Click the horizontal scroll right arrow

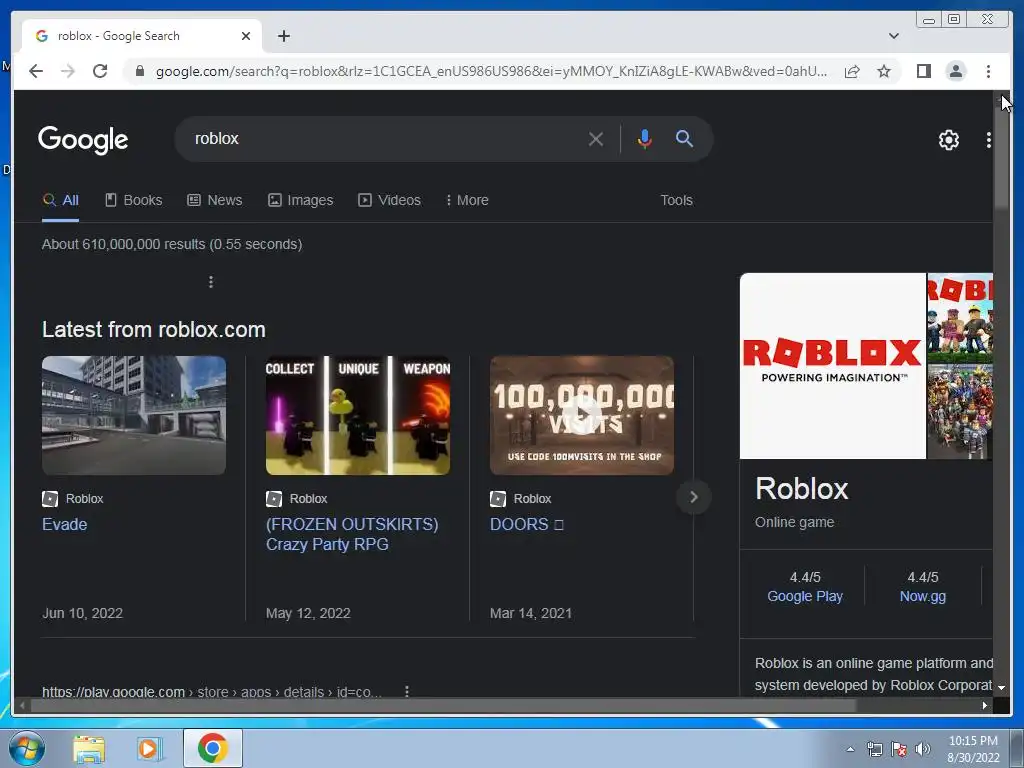(985, 705)
